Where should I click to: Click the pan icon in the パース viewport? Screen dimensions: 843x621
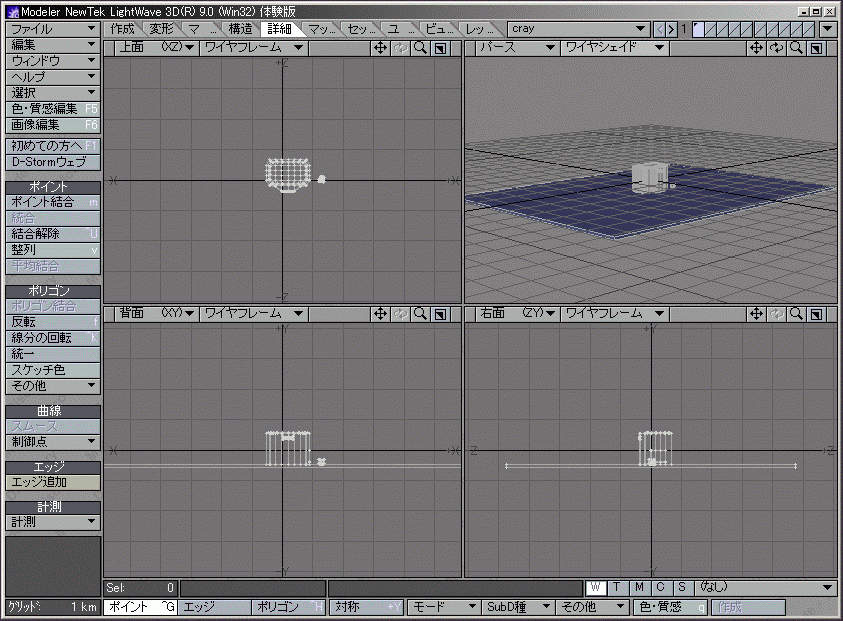[x=756, y=48]
